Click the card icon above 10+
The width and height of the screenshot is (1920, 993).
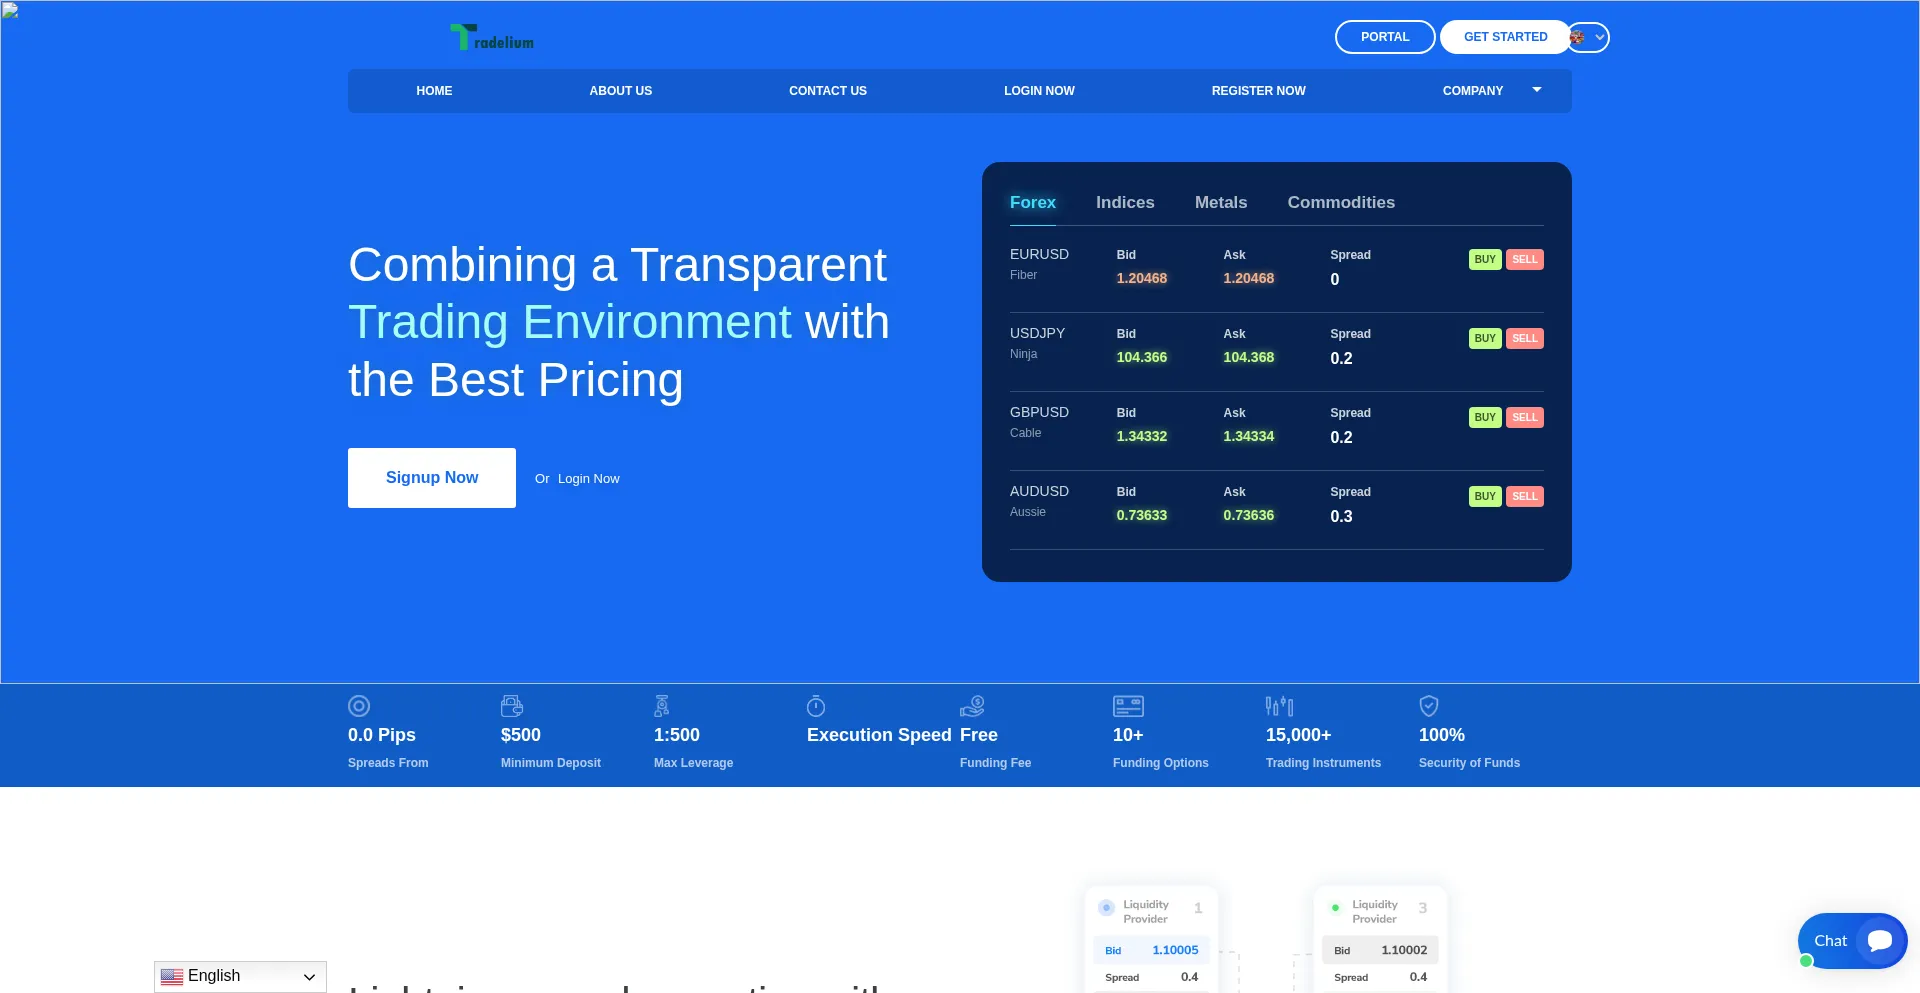[x=1128, y=706]
